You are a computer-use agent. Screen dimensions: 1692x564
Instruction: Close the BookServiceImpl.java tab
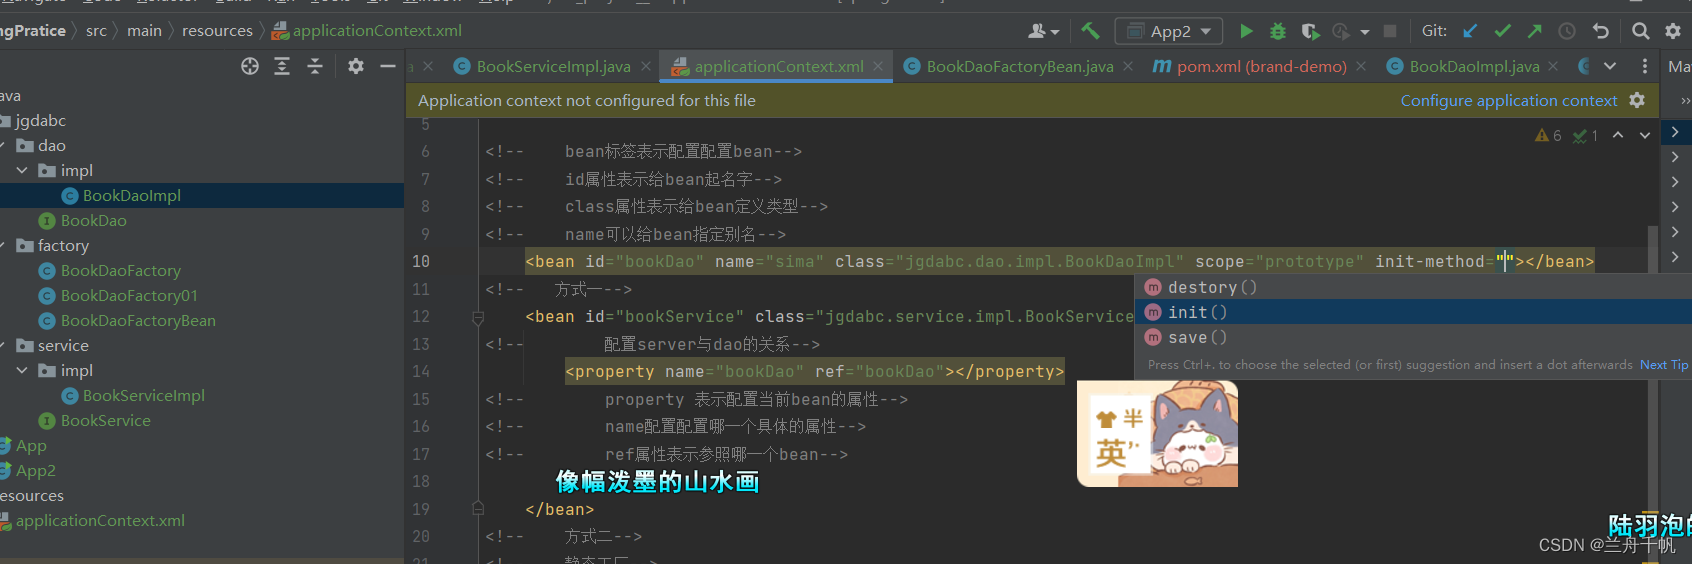pos(646,66)
